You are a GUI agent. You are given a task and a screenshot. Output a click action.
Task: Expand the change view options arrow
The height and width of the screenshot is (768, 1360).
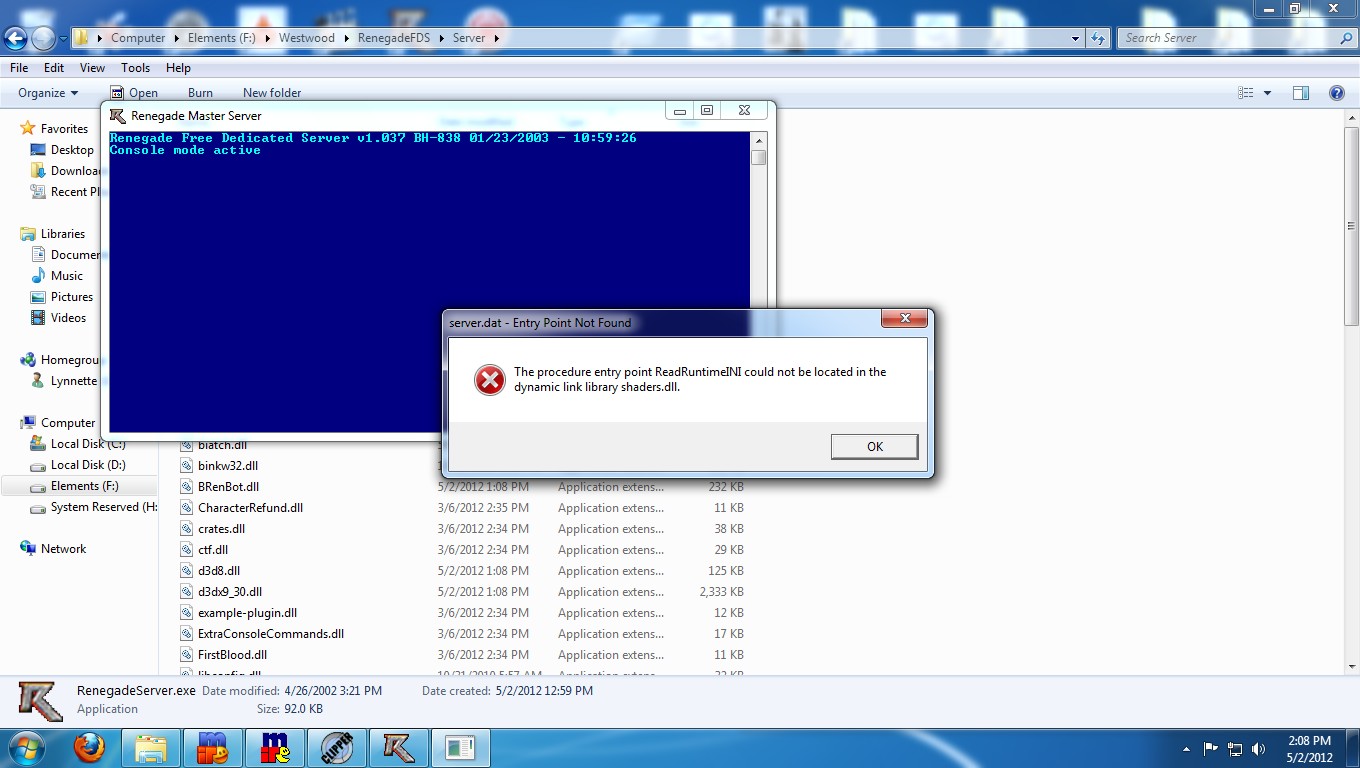[x=1267, y=93]
